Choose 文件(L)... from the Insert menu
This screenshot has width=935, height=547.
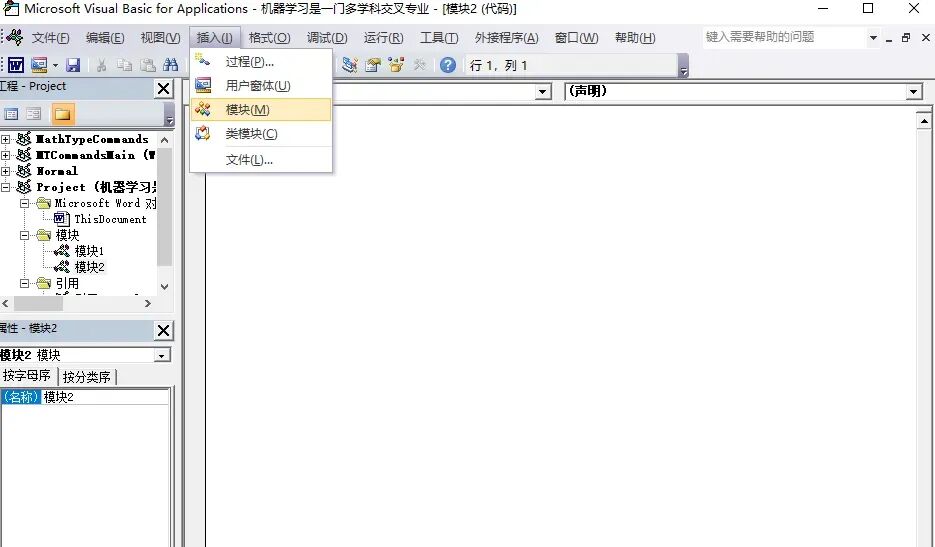(x=261, y=160)
